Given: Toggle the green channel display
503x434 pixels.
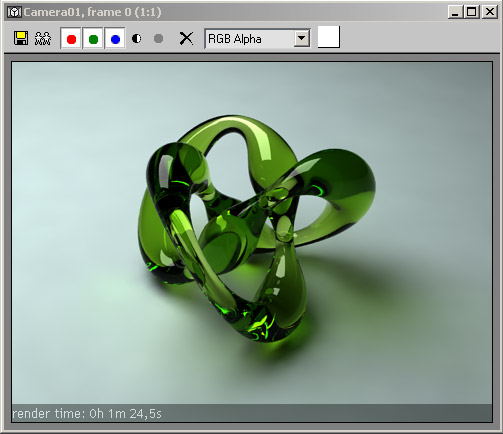Looking at the screenshot, I should [x=93, y=39].
